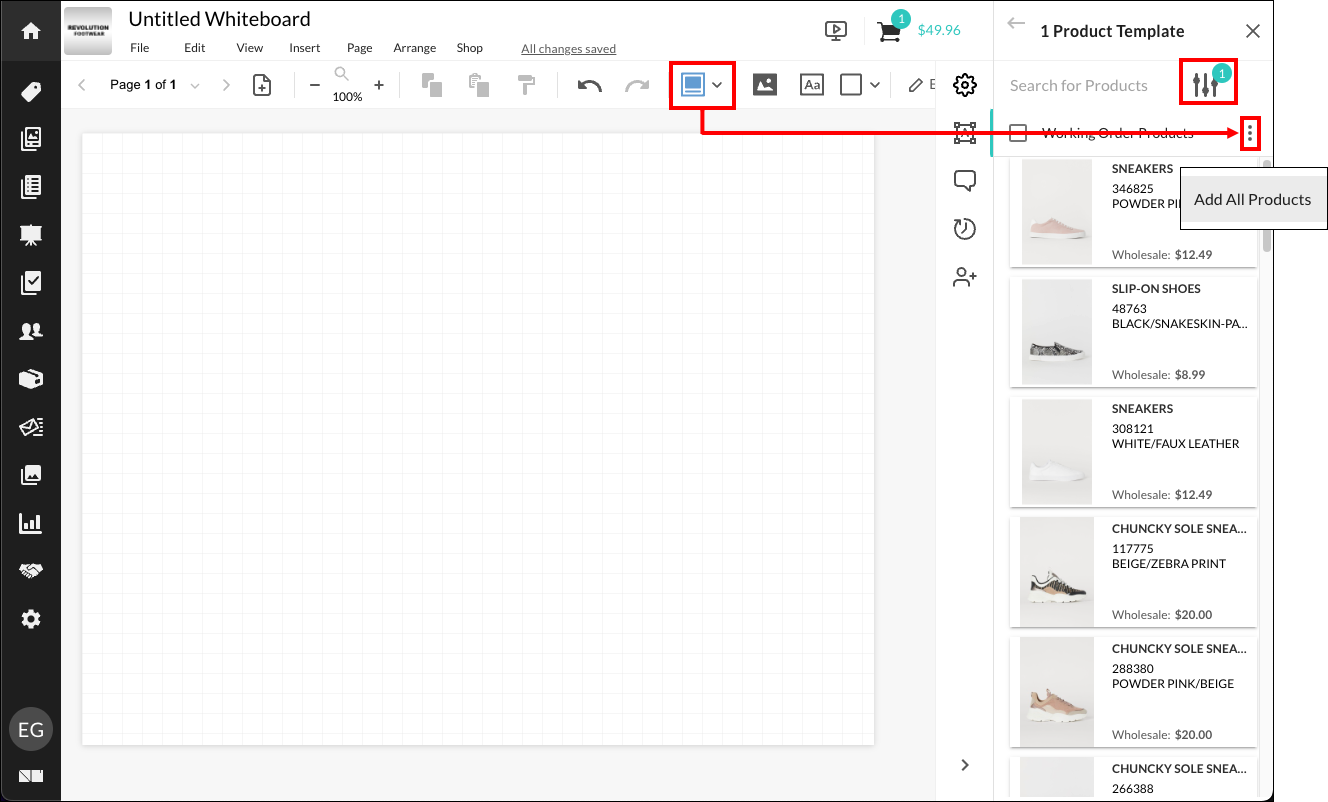Viewport: 1328px width, 802px height.
Task: Open the whiteboard settings gear icon
Action: (x=965, y=85)
